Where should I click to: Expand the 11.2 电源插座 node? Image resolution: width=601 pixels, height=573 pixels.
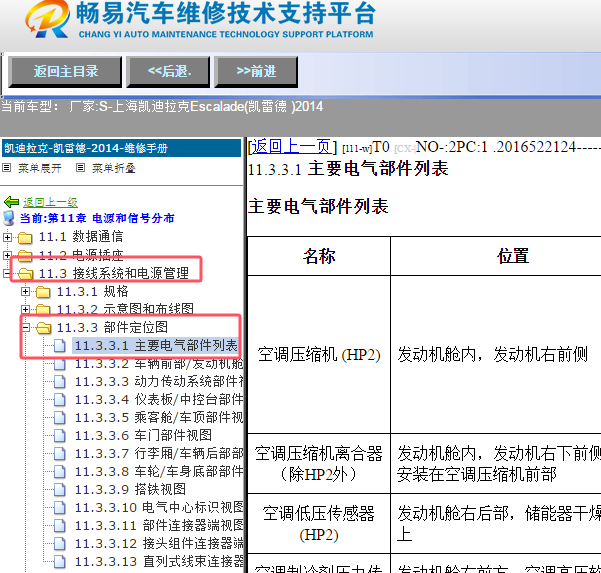[7, 255]
